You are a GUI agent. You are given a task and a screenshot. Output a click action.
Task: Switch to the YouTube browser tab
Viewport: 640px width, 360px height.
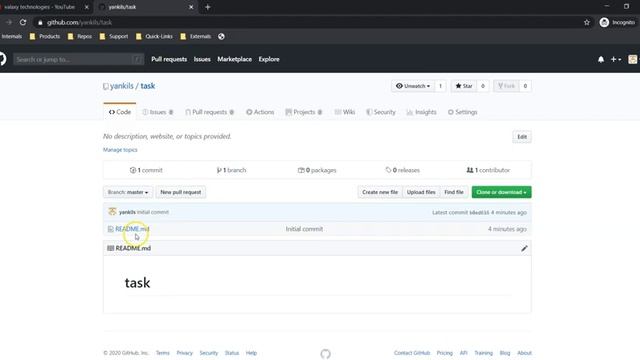(x=41, y=7)
